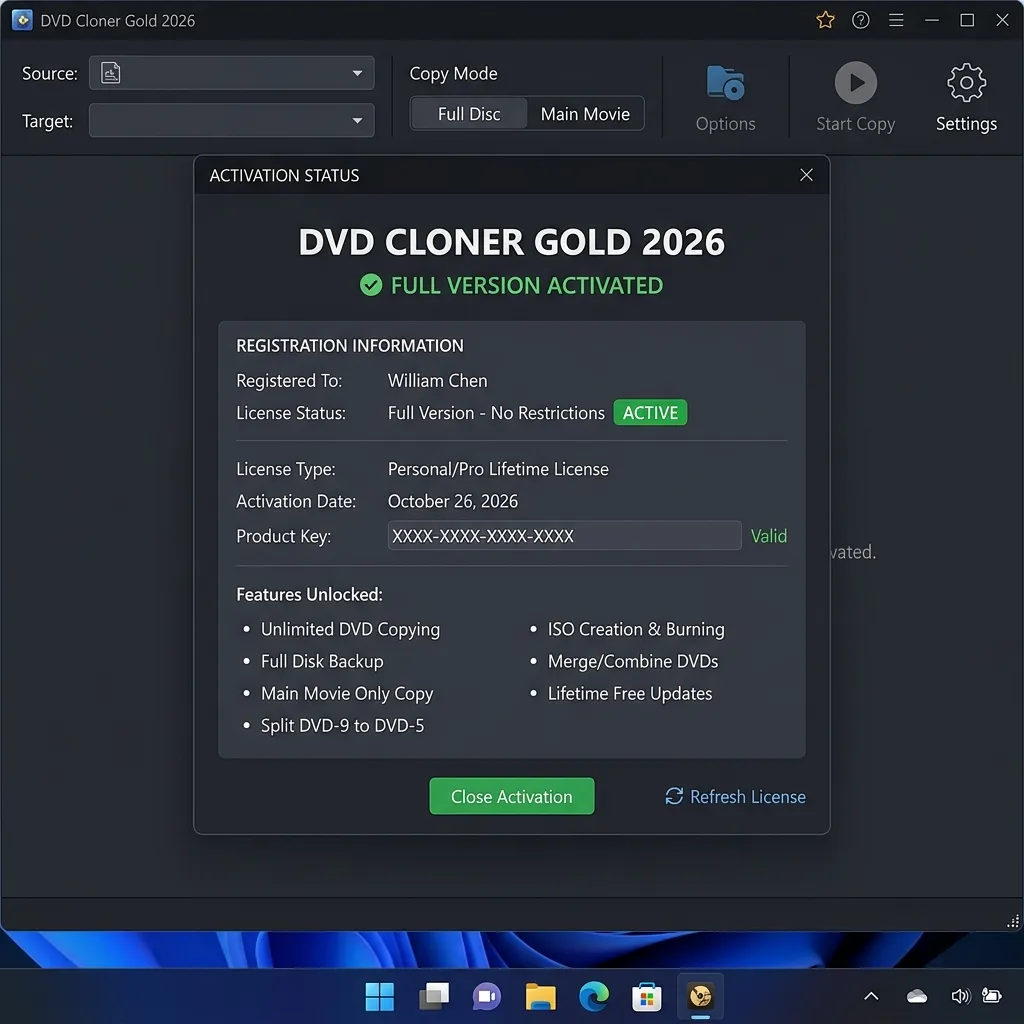Viewport: 1024px width, 1024px height.
Task: Open Settings gear icon
Action: pos(967,83)
